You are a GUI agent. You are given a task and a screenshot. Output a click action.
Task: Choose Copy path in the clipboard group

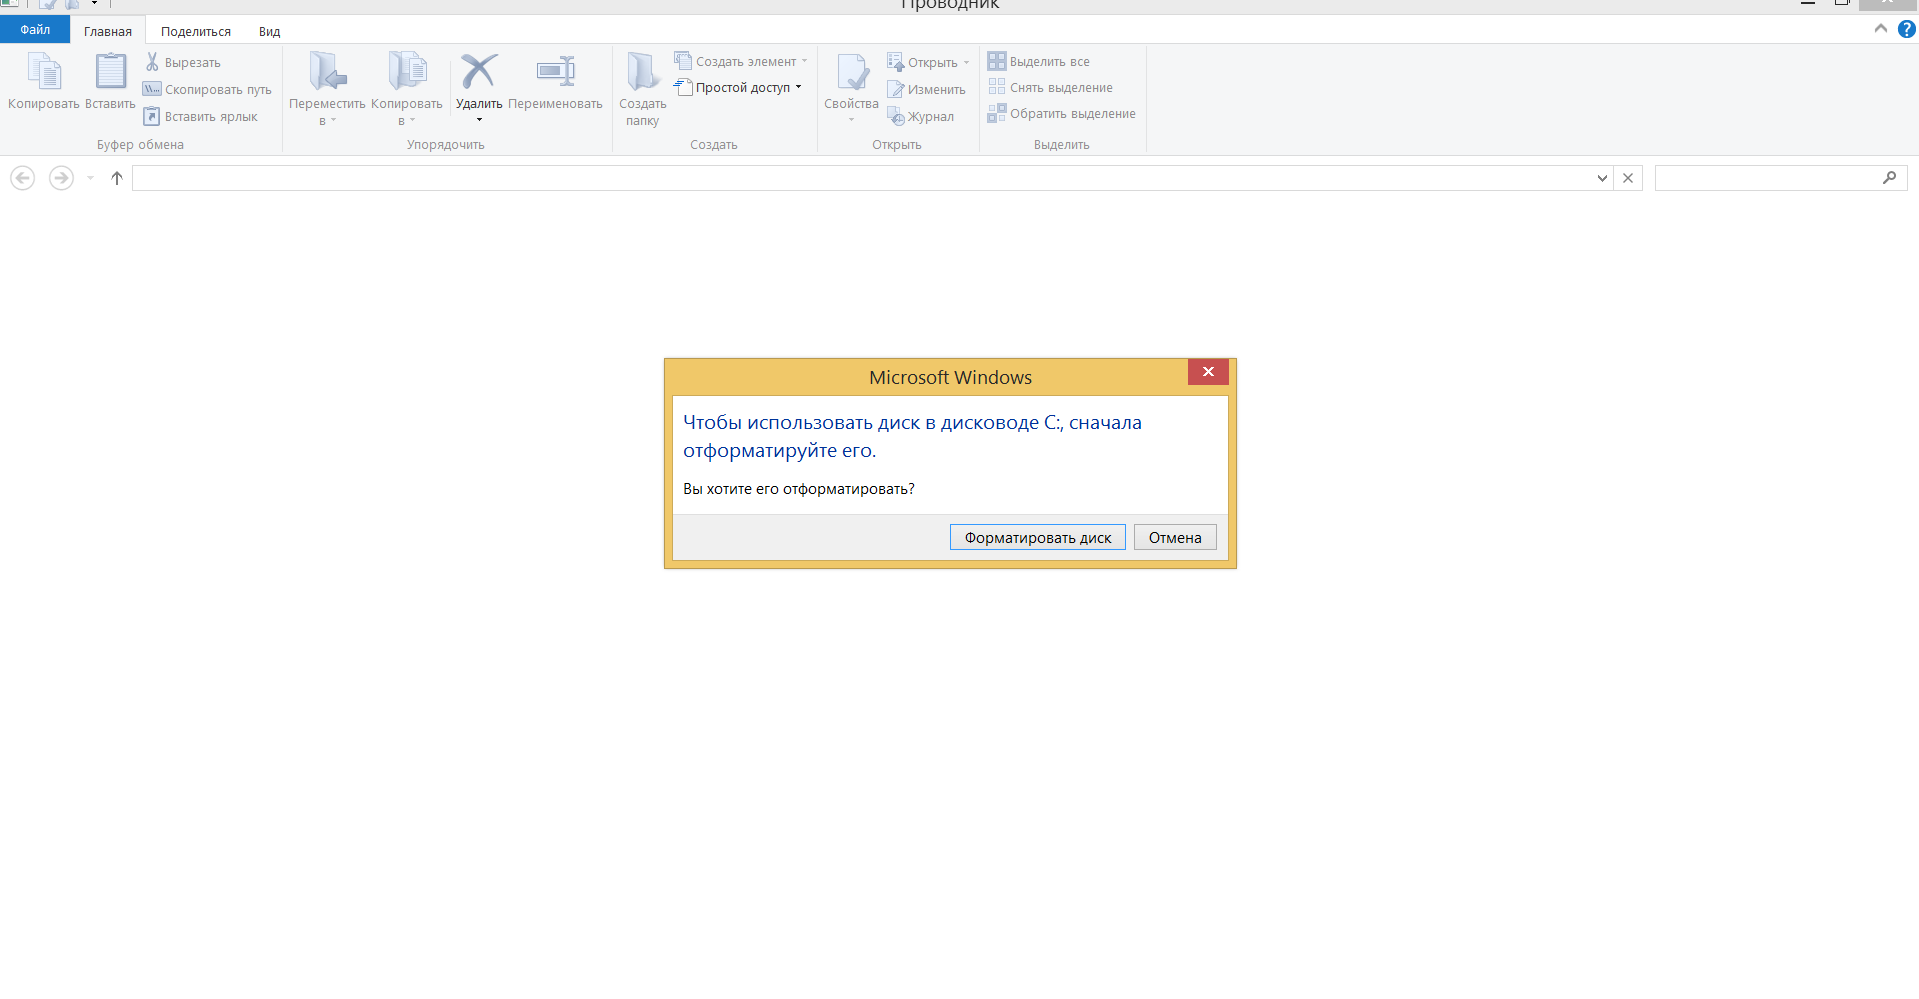coord(208,89)
